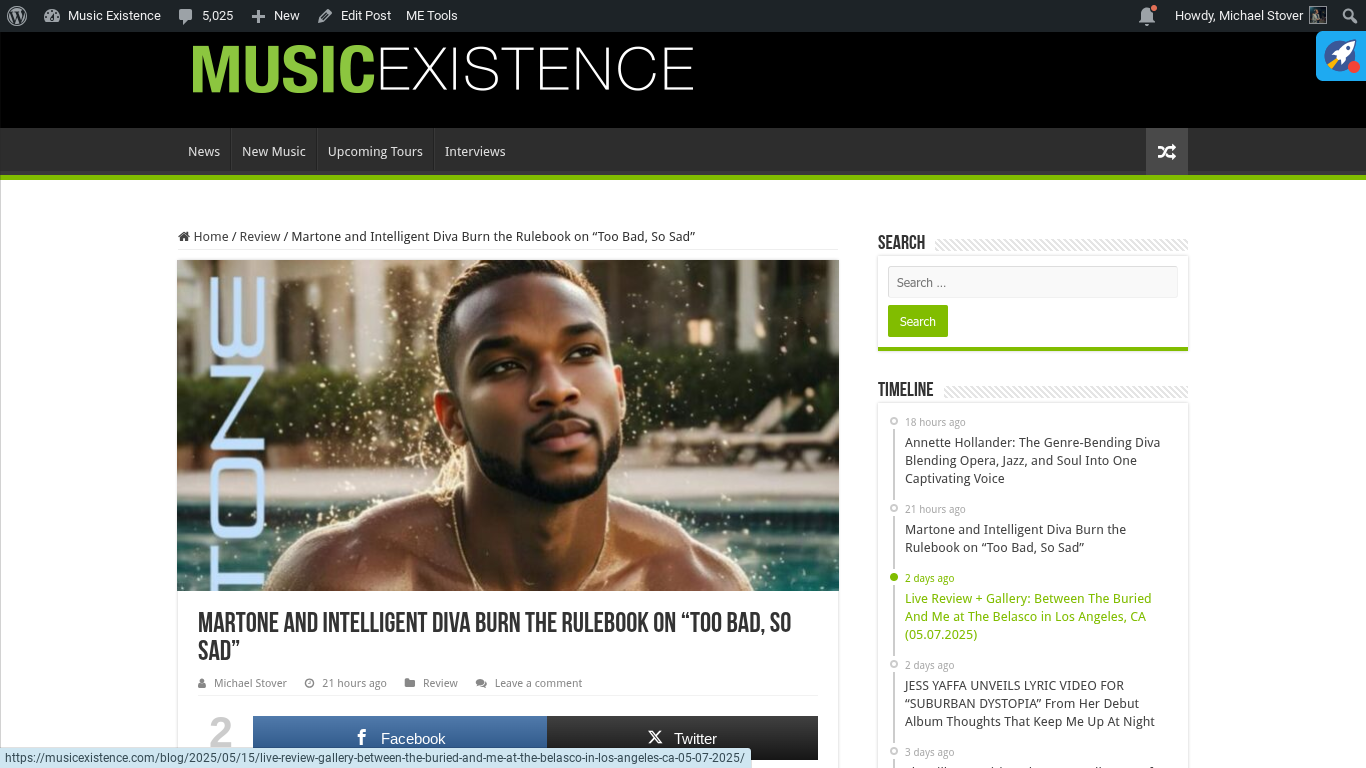The height and width of the screenshot is (768, 1366).
Task: Click the Edit Post pencil item
Action: [x=354, y=15]
